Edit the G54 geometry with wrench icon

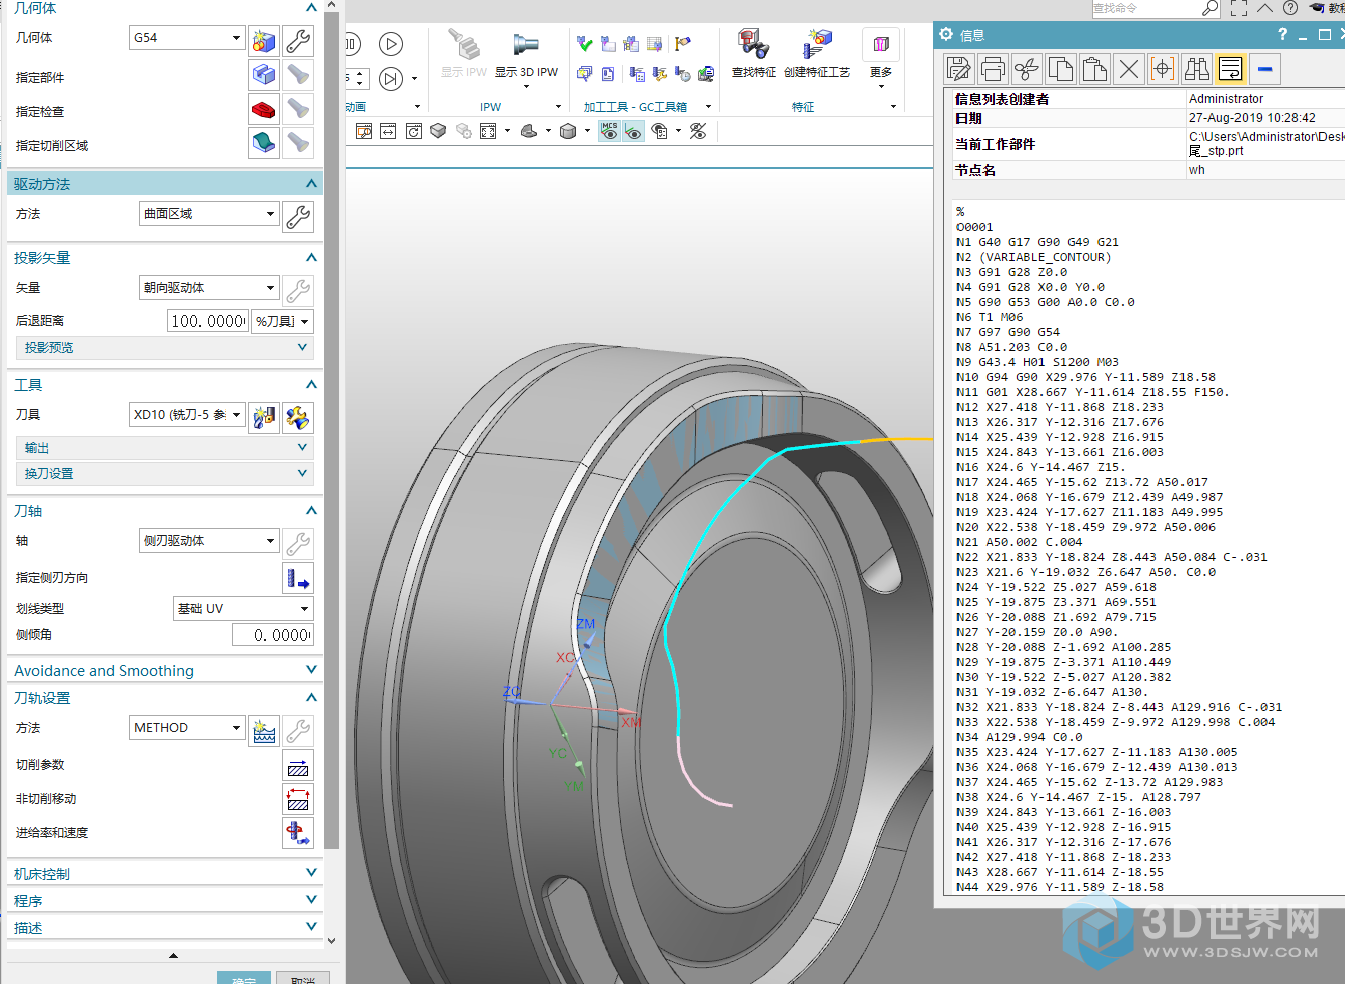(298, 41)
